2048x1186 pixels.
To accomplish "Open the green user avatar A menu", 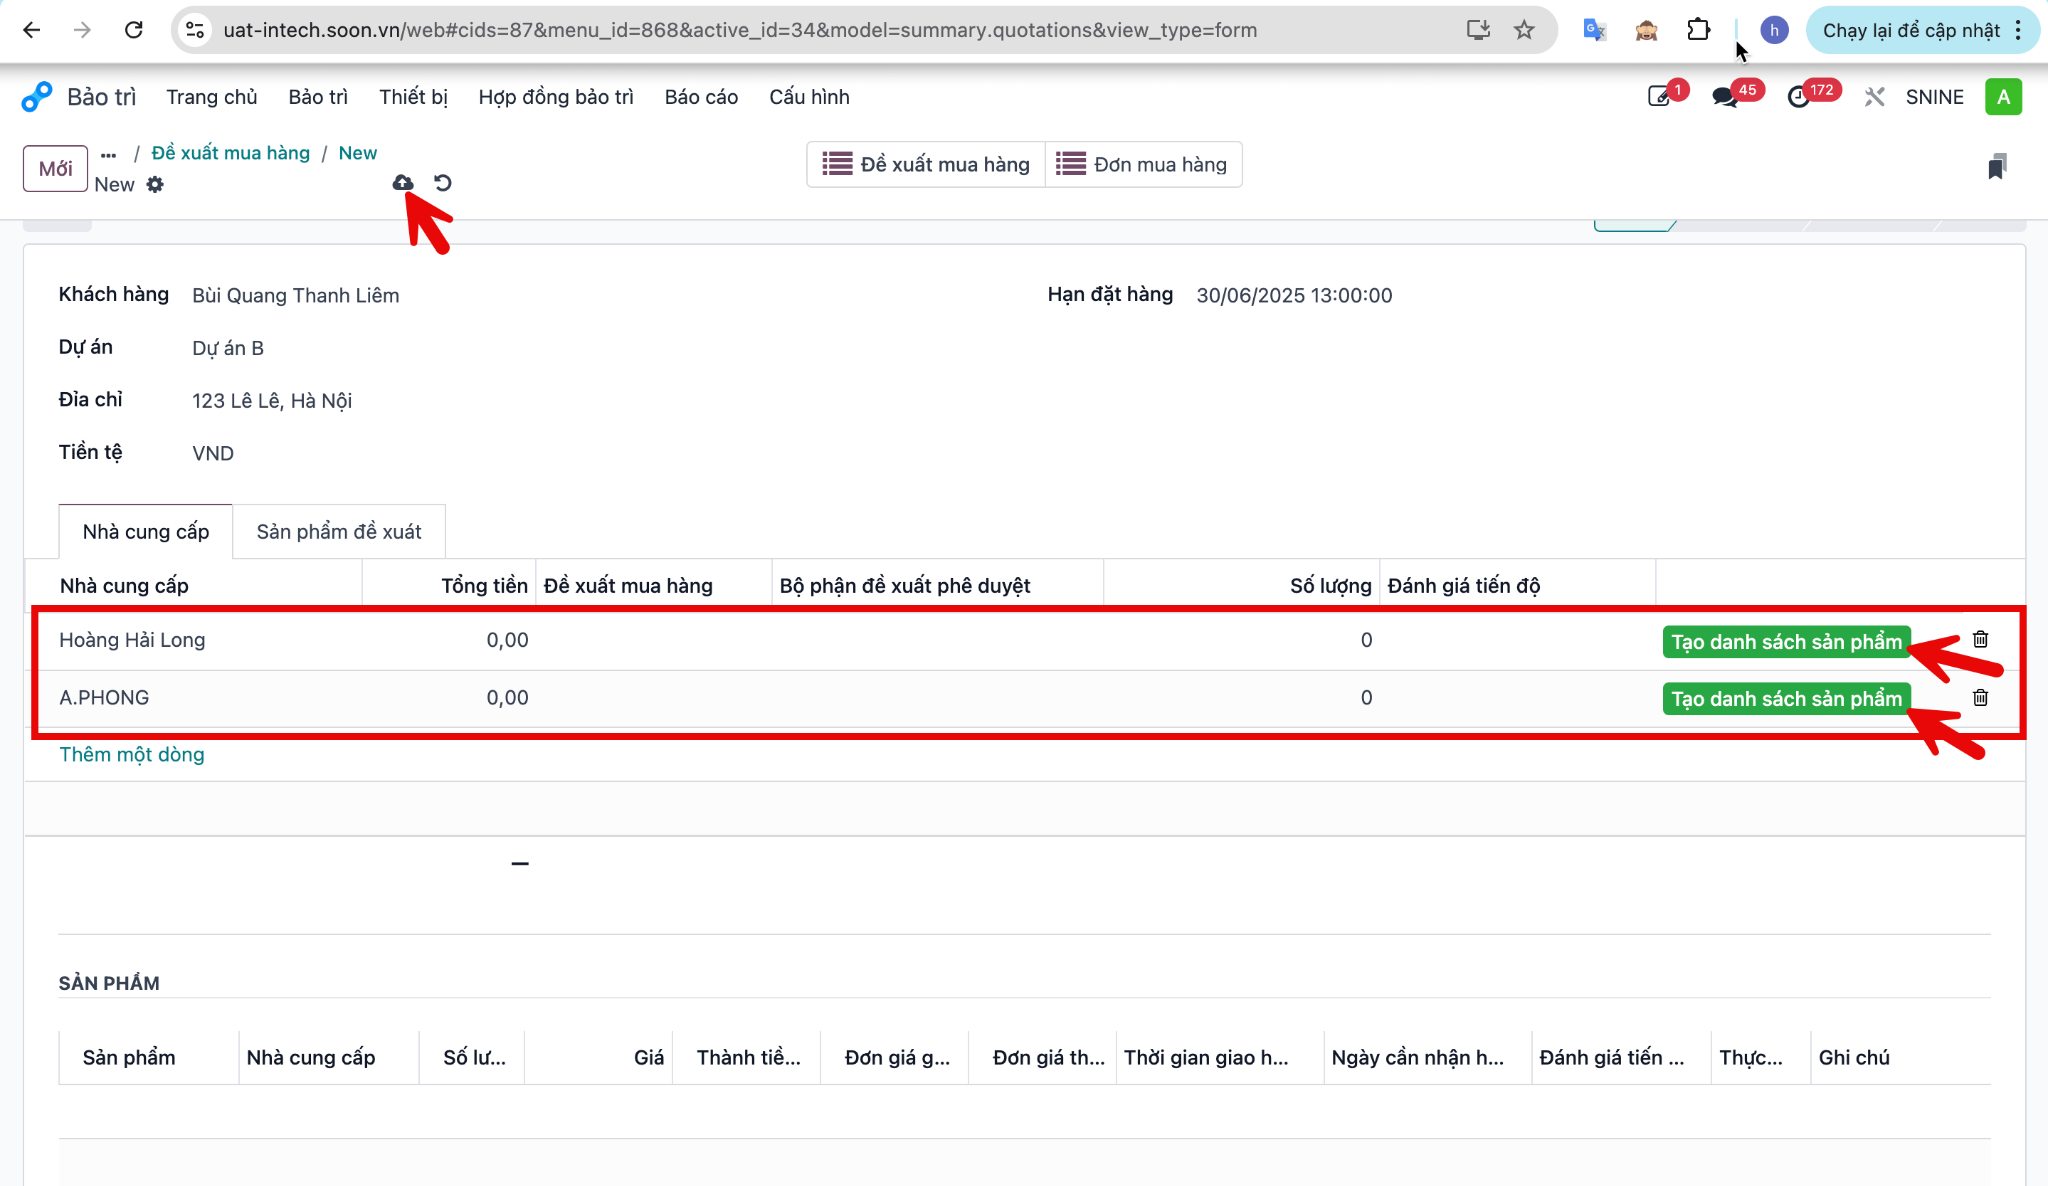I will [2003, 97].
